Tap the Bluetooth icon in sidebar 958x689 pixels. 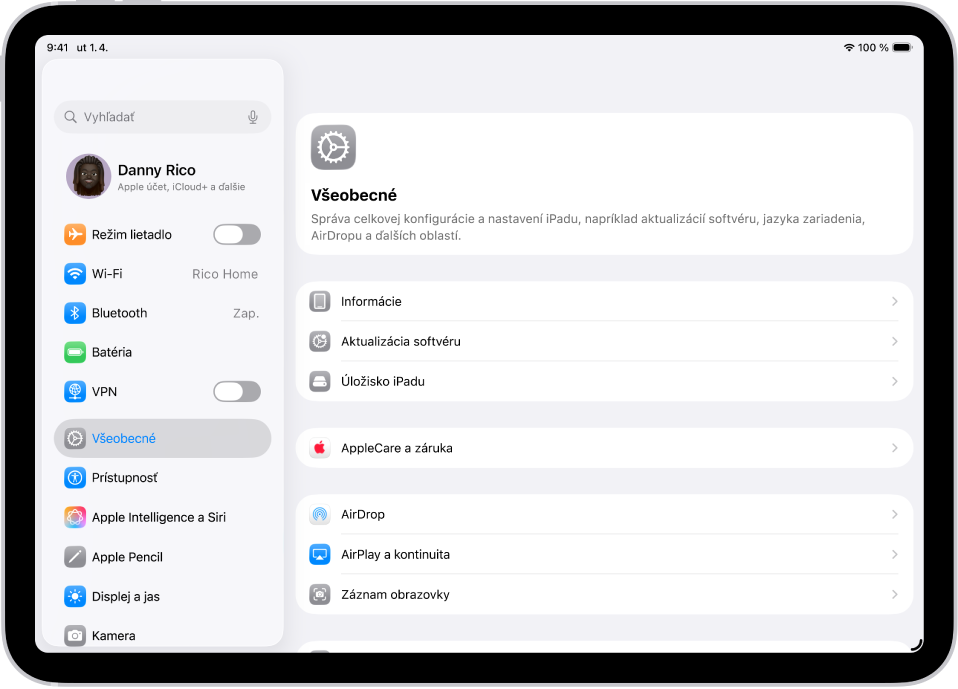click(x=75, y=313)
